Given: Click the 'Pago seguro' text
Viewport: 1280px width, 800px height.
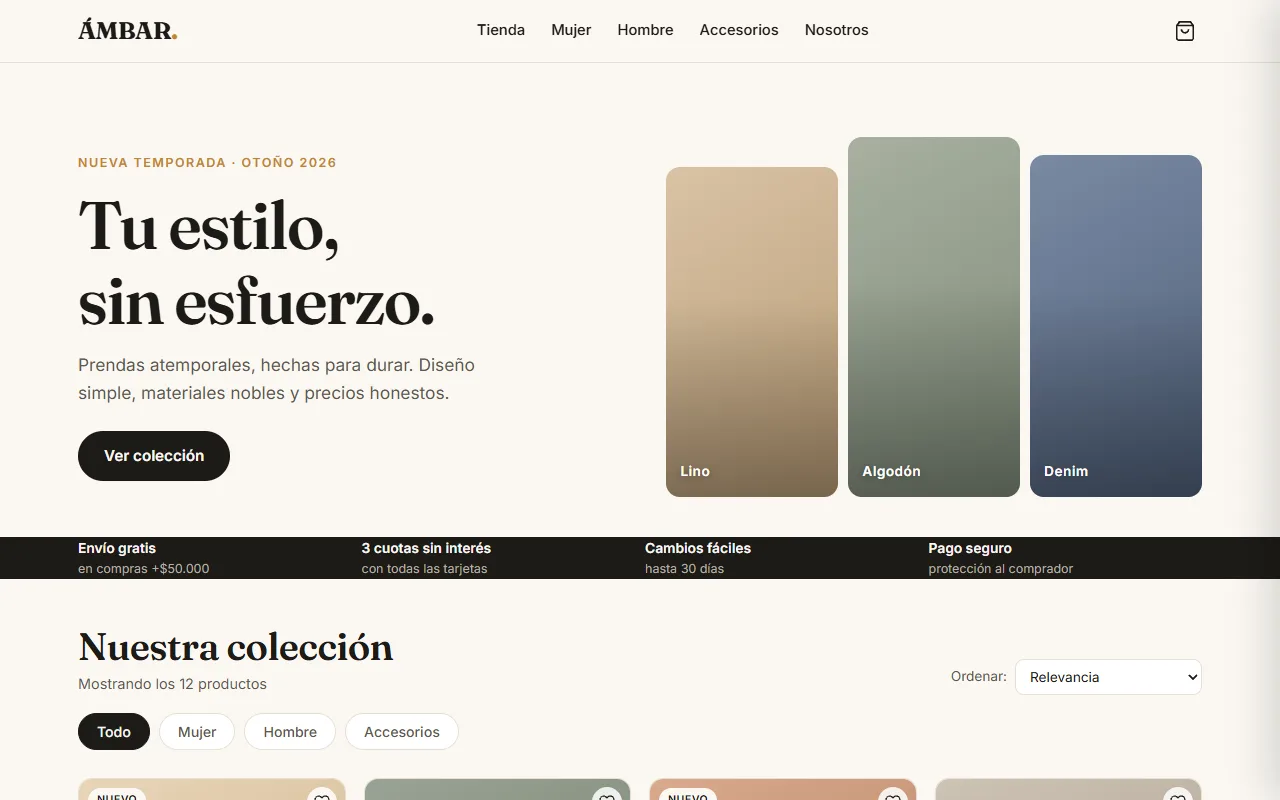Looking at the screenshot, I should coord(970,548).
